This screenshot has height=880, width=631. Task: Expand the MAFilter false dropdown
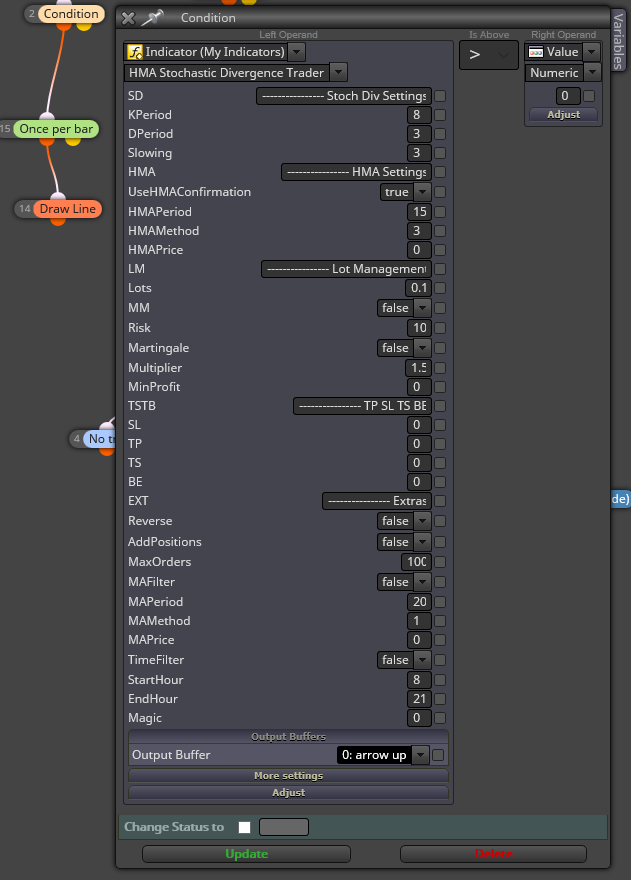pyautogui.click(x=422, y=582)
